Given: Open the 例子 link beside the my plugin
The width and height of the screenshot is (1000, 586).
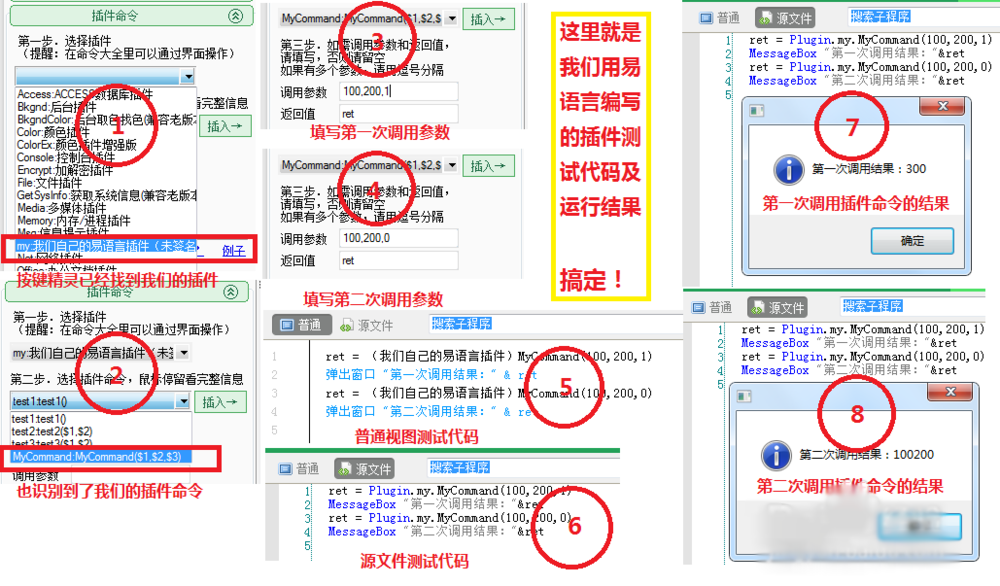Looking at the screenshot, I should 233,251.
